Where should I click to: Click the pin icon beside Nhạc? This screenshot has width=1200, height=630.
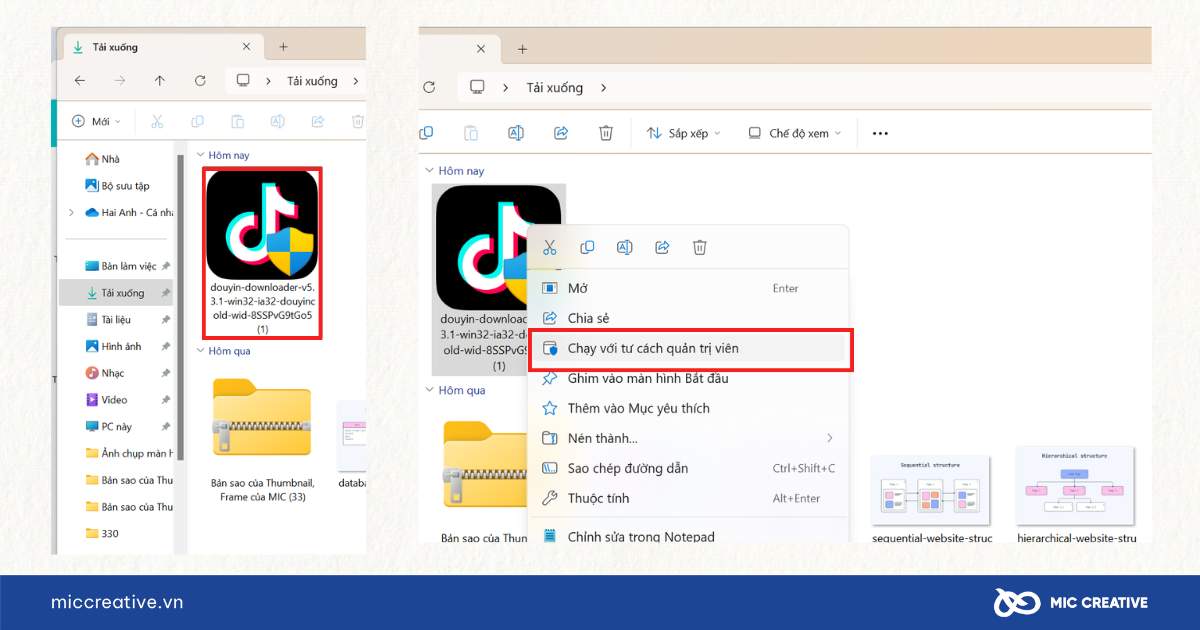coord(166,373)
